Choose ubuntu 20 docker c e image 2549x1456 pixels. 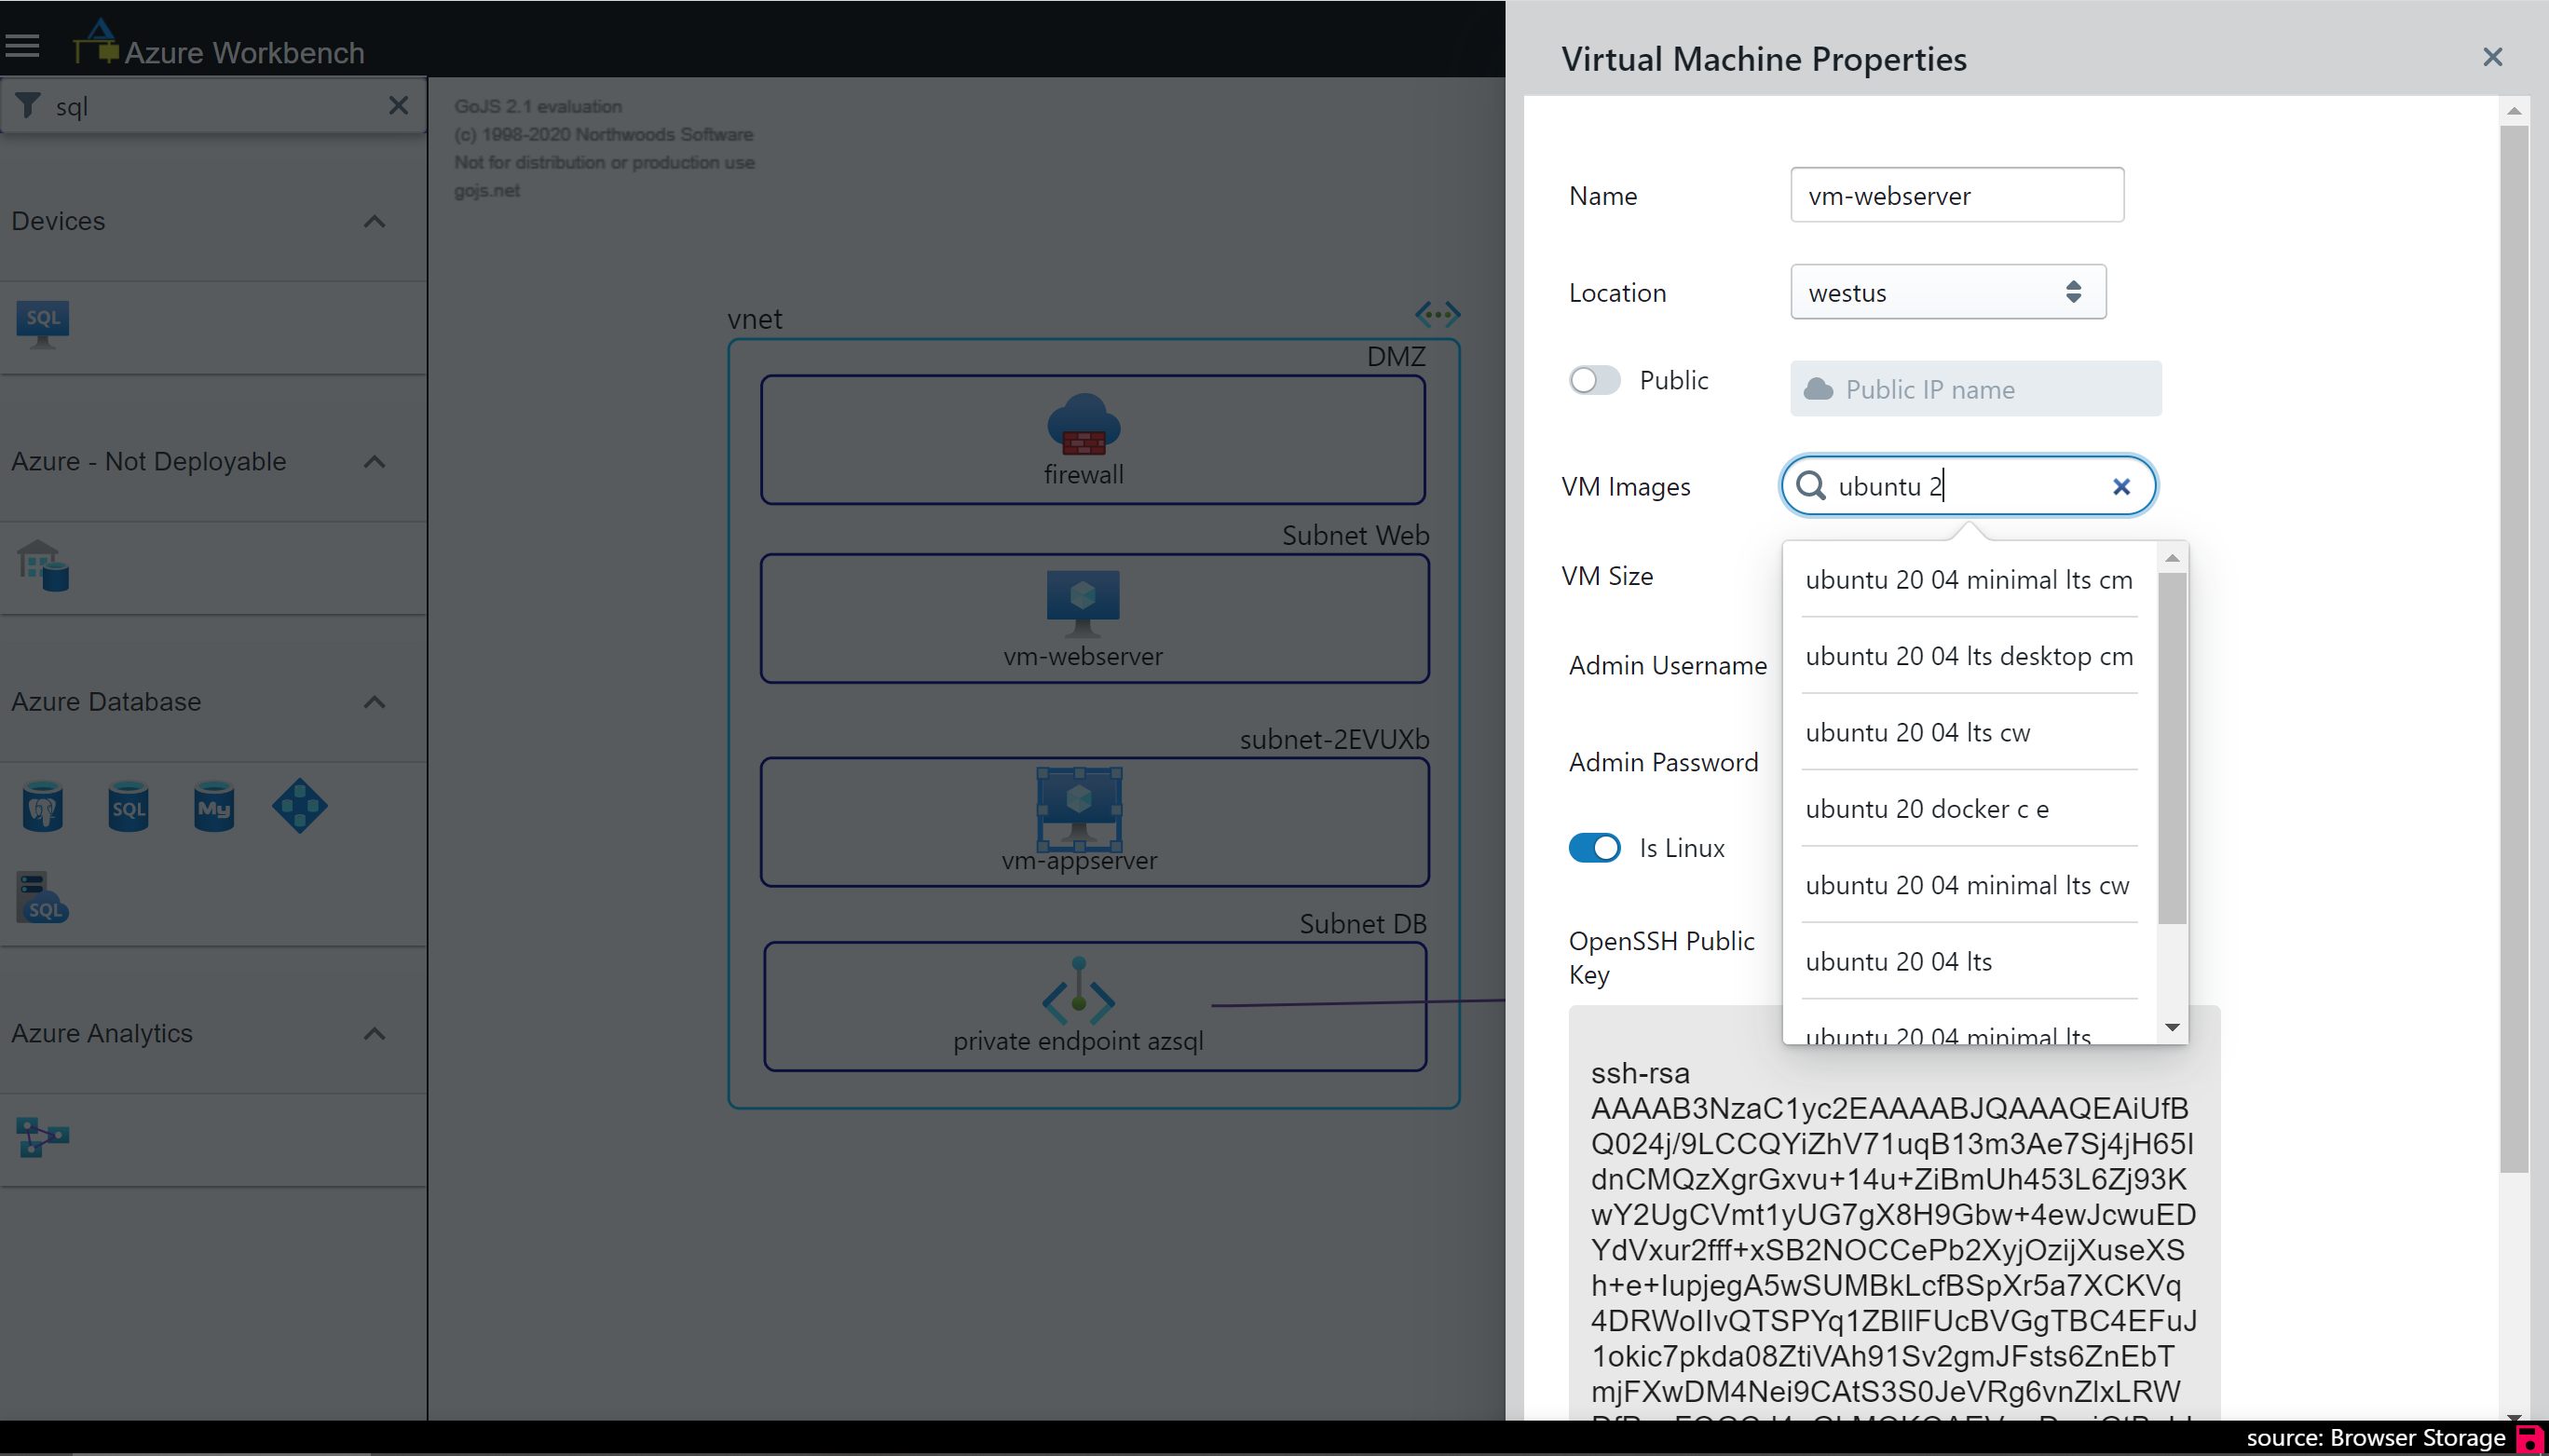point(1926,809)
